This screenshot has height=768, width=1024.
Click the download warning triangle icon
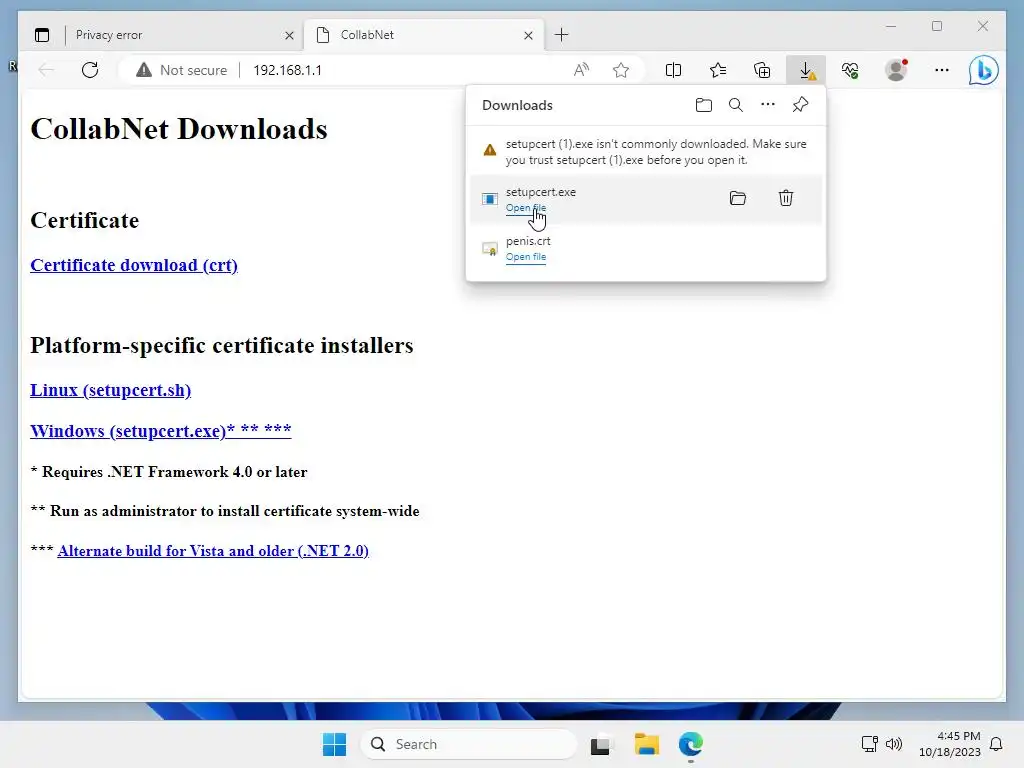click(x=490, y=150)
